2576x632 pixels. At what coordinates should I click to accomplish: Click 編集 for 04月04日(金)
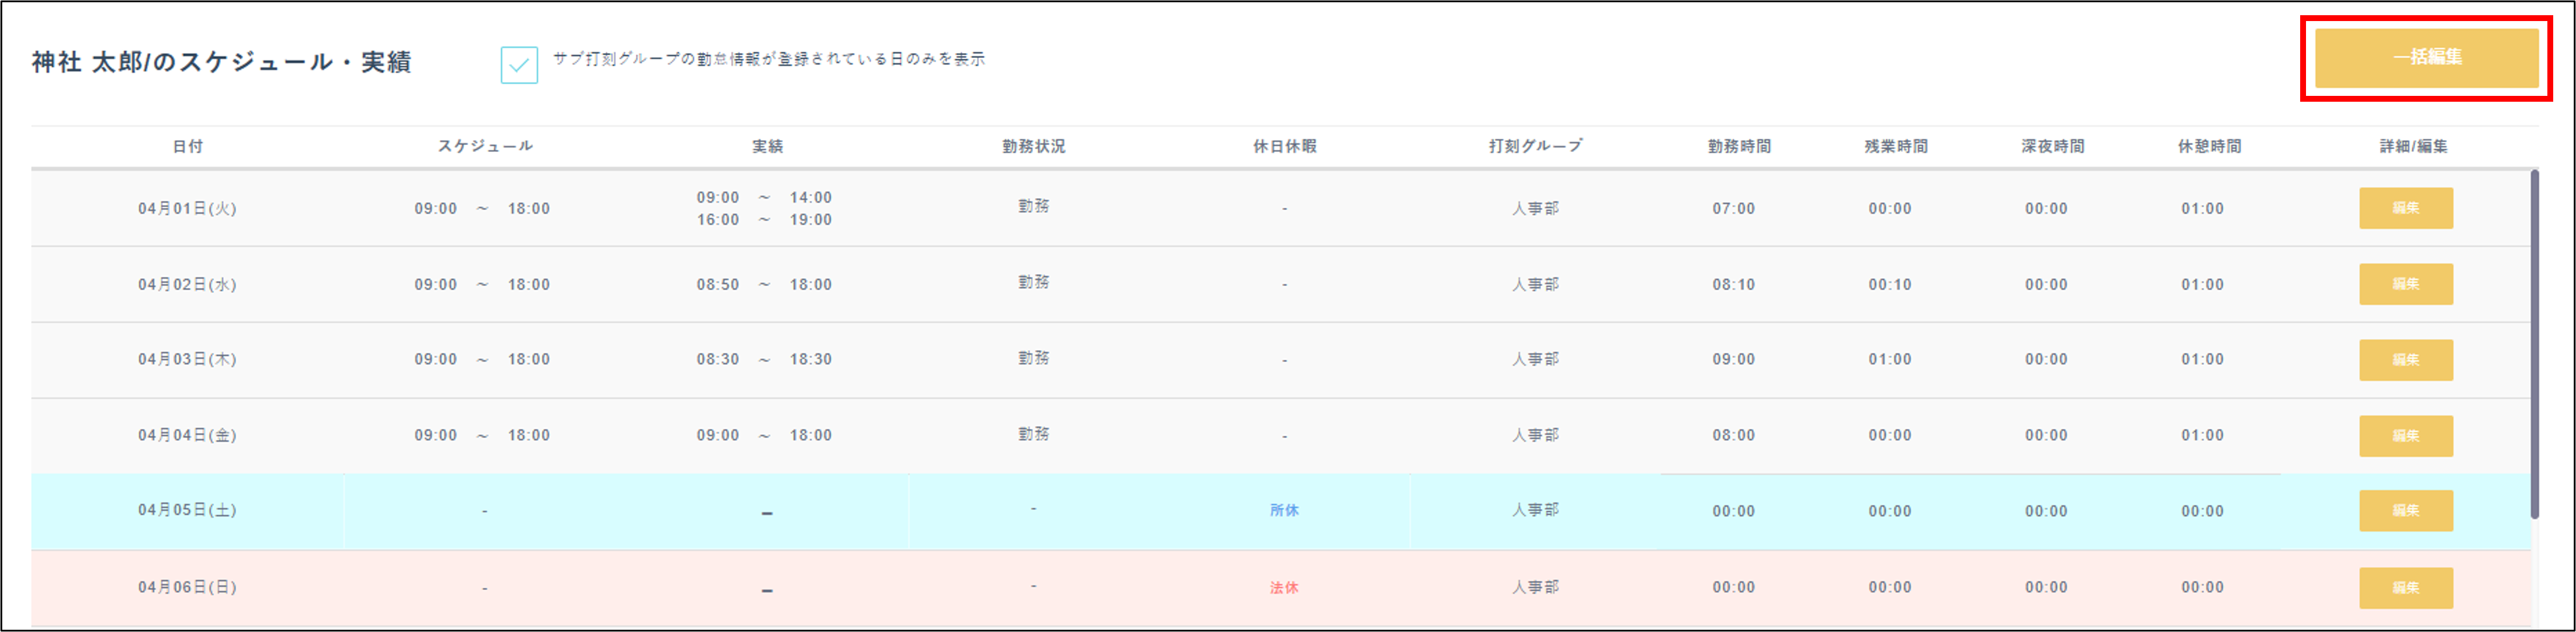coord(2405,435)
